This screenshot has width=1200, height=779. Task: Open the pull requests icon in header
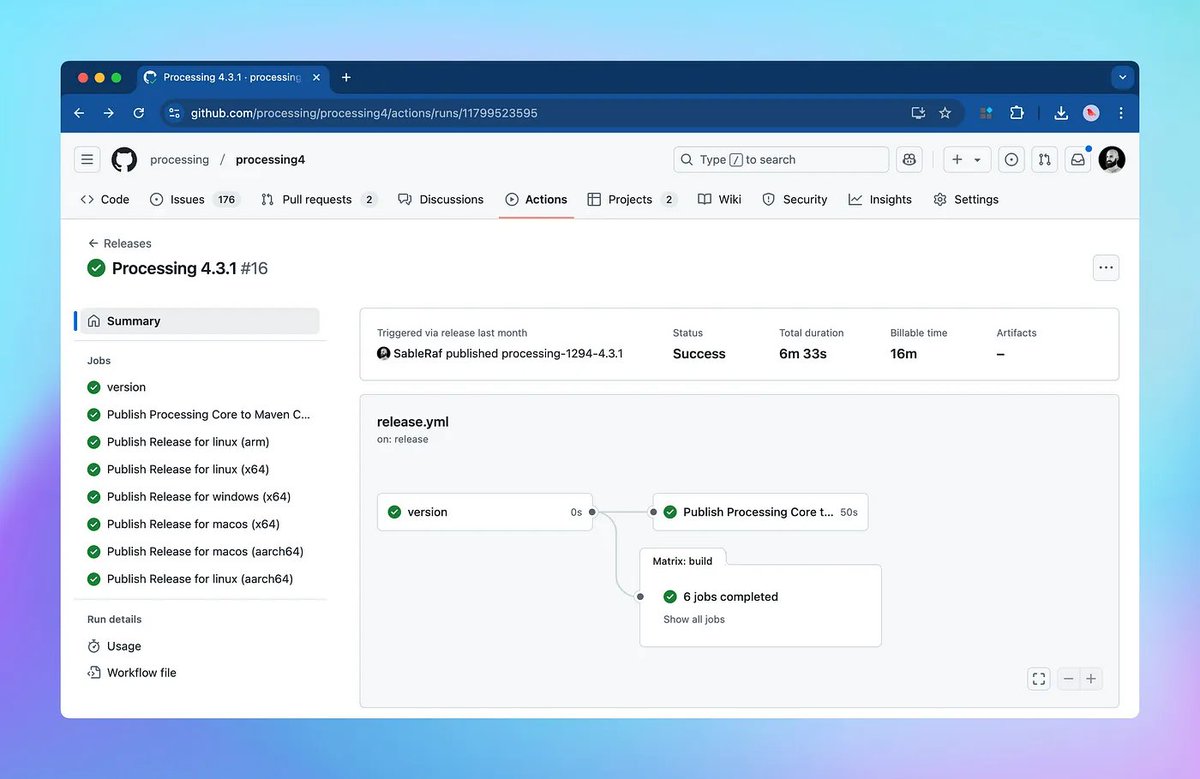[1044, 160]
